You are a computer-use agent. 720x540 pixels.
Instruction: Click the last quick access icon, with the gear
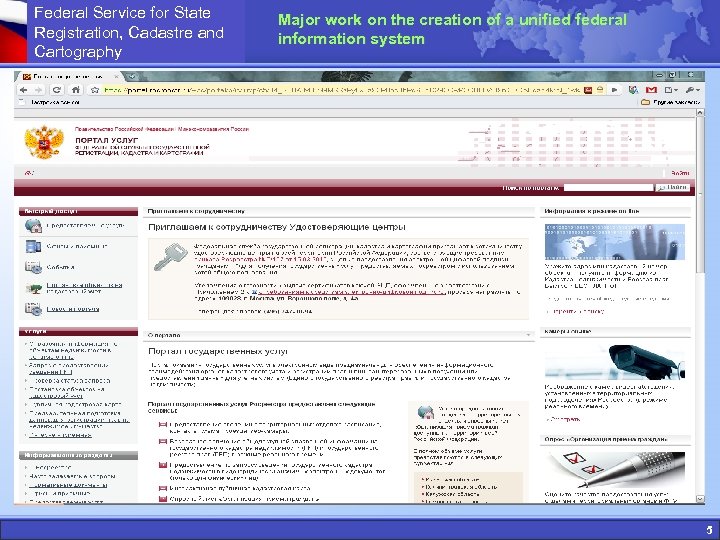click(x=33, y=309)
